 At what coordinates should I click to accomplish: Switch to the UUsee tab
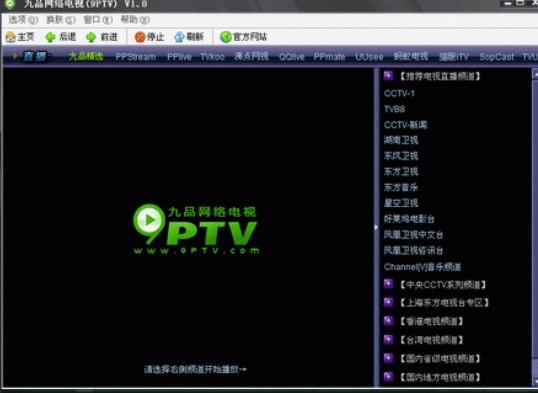369,57
